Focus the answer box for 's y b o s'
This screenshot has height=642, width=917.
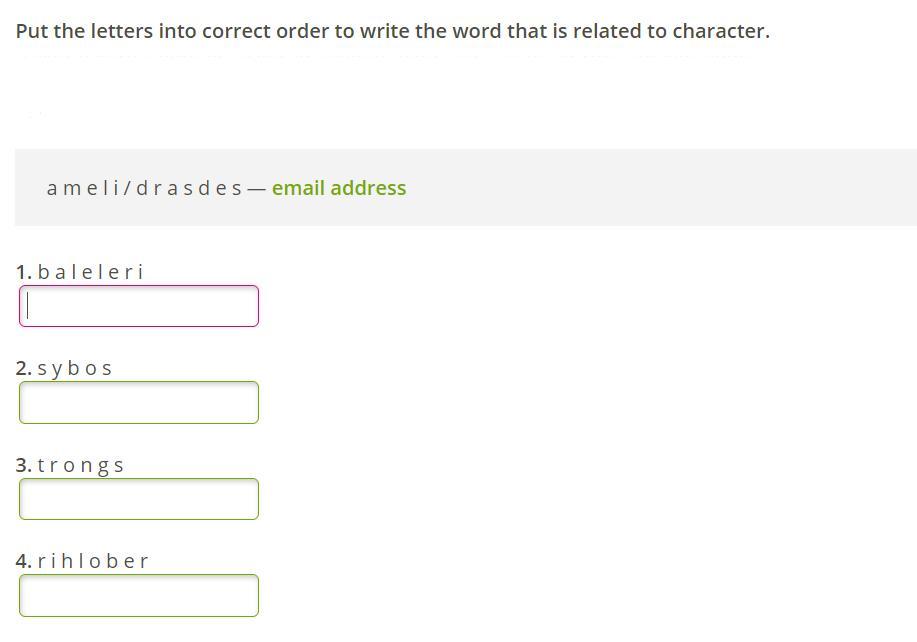click(139, 402)
